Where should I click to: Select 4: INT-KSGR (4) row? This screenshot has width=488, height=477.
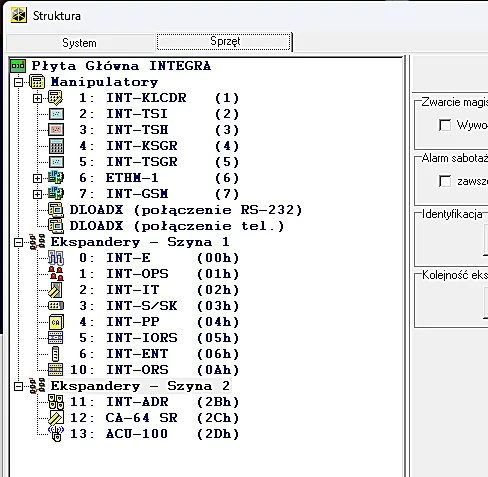tap(159, 146)
